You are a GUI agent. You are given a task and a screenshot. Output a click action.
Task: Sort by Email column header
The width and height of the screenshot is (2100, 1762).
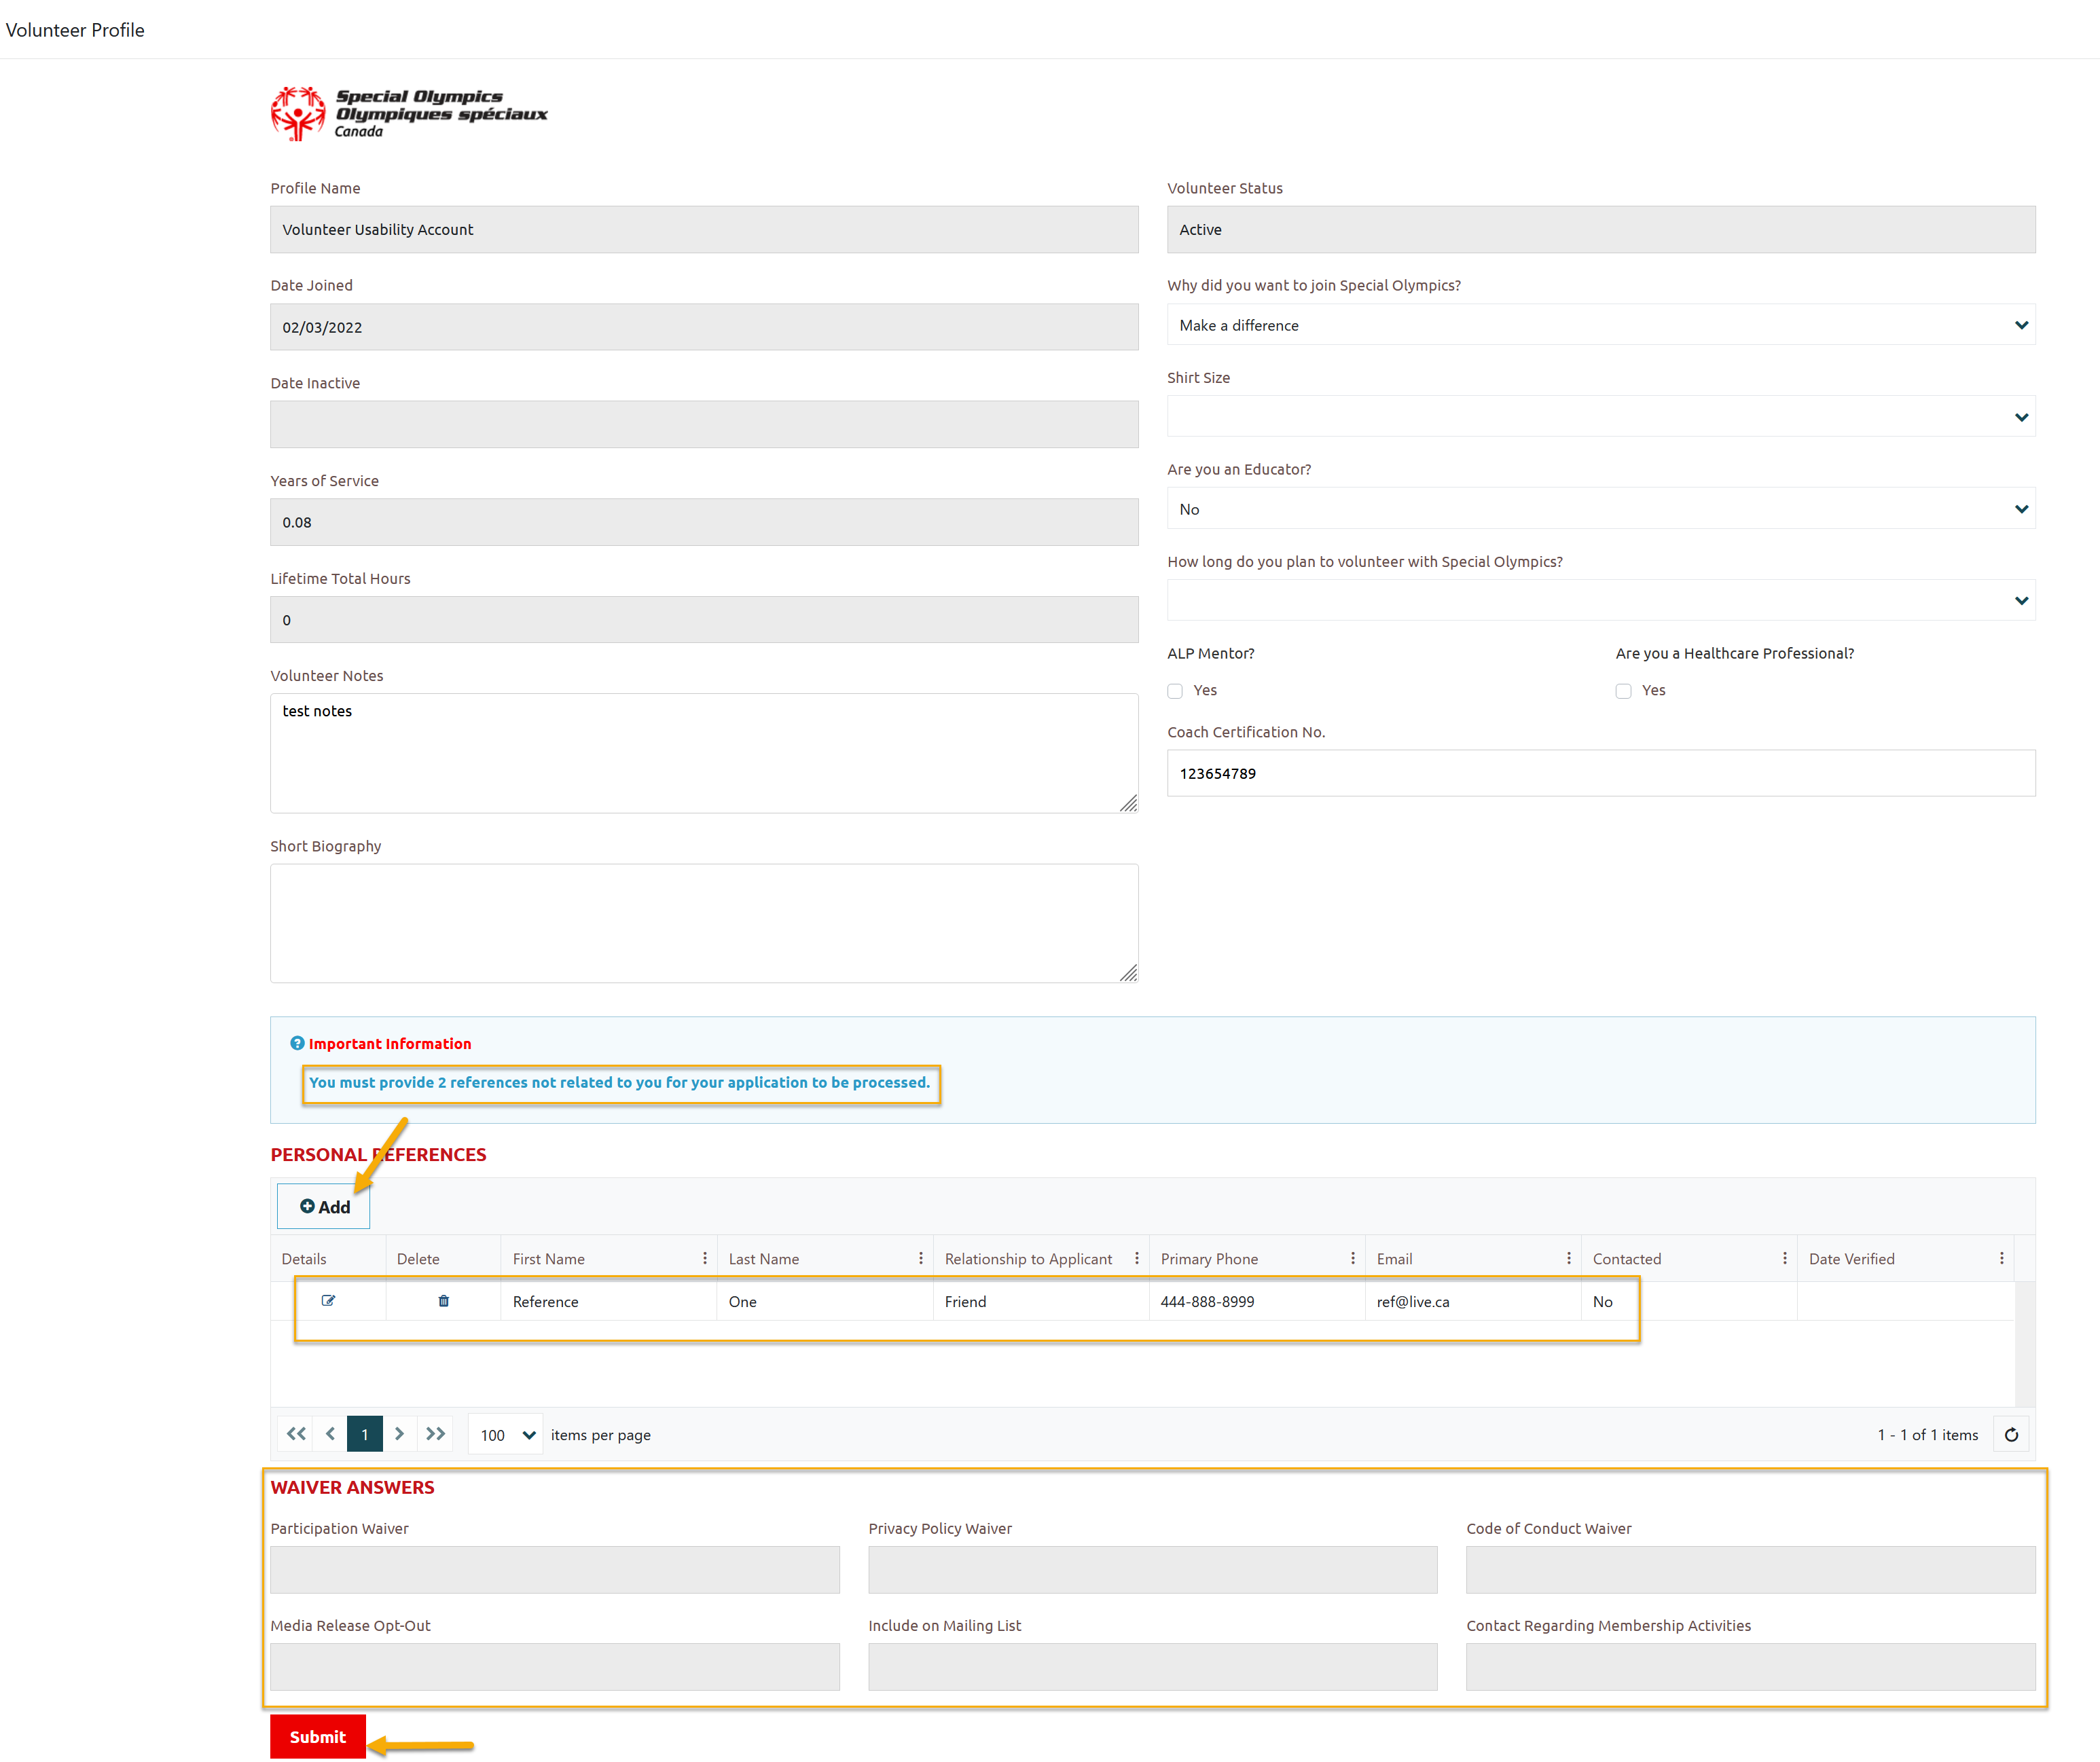click(x=1394, y=1258)
